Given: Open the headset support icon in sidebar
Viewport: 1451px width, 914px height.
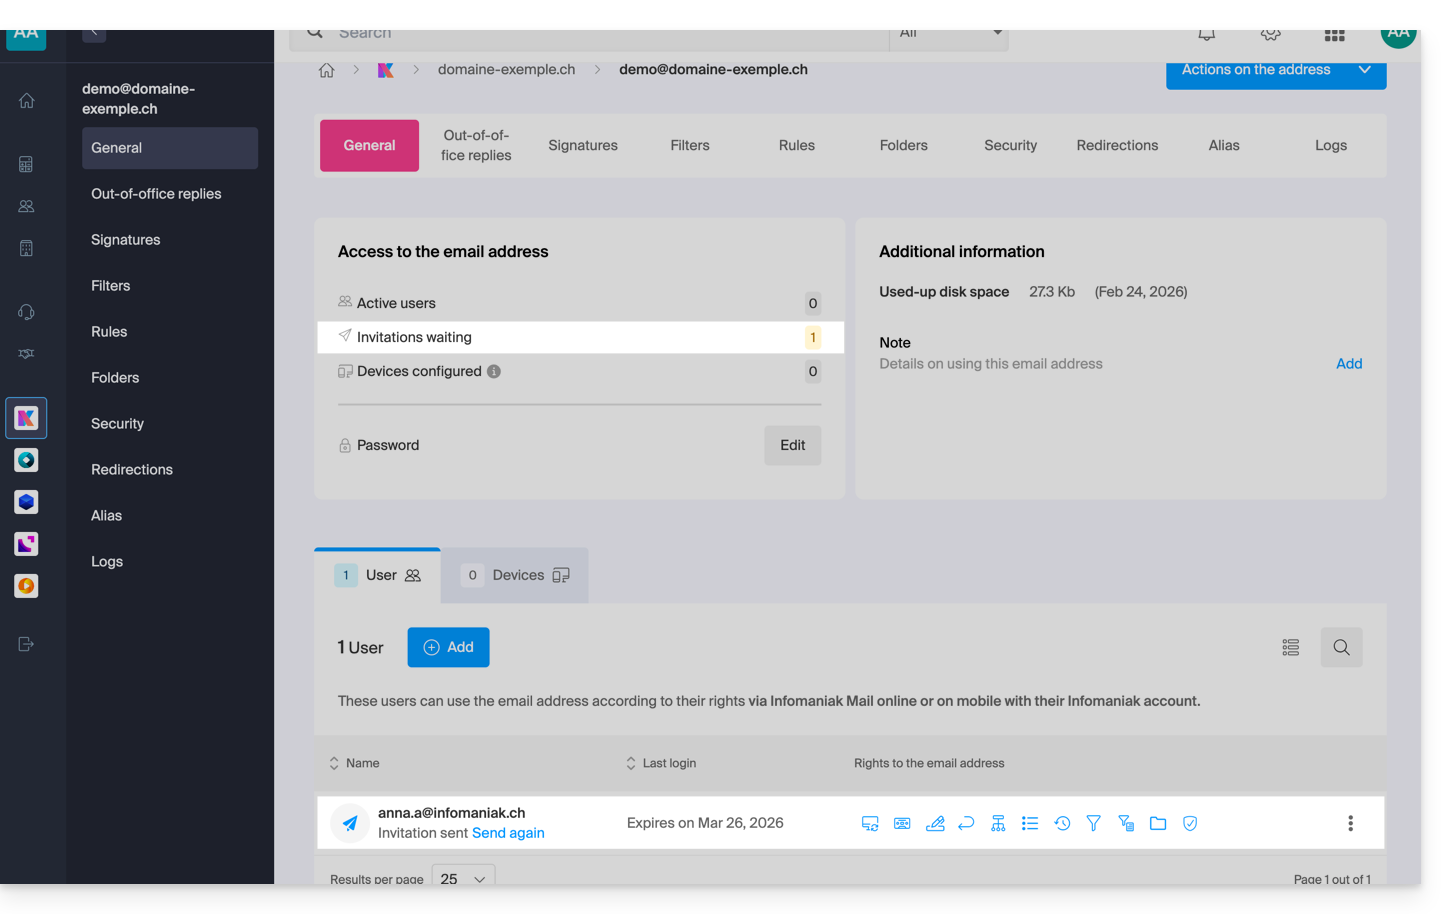Looking at the screenshot, I should pos(27,312).
